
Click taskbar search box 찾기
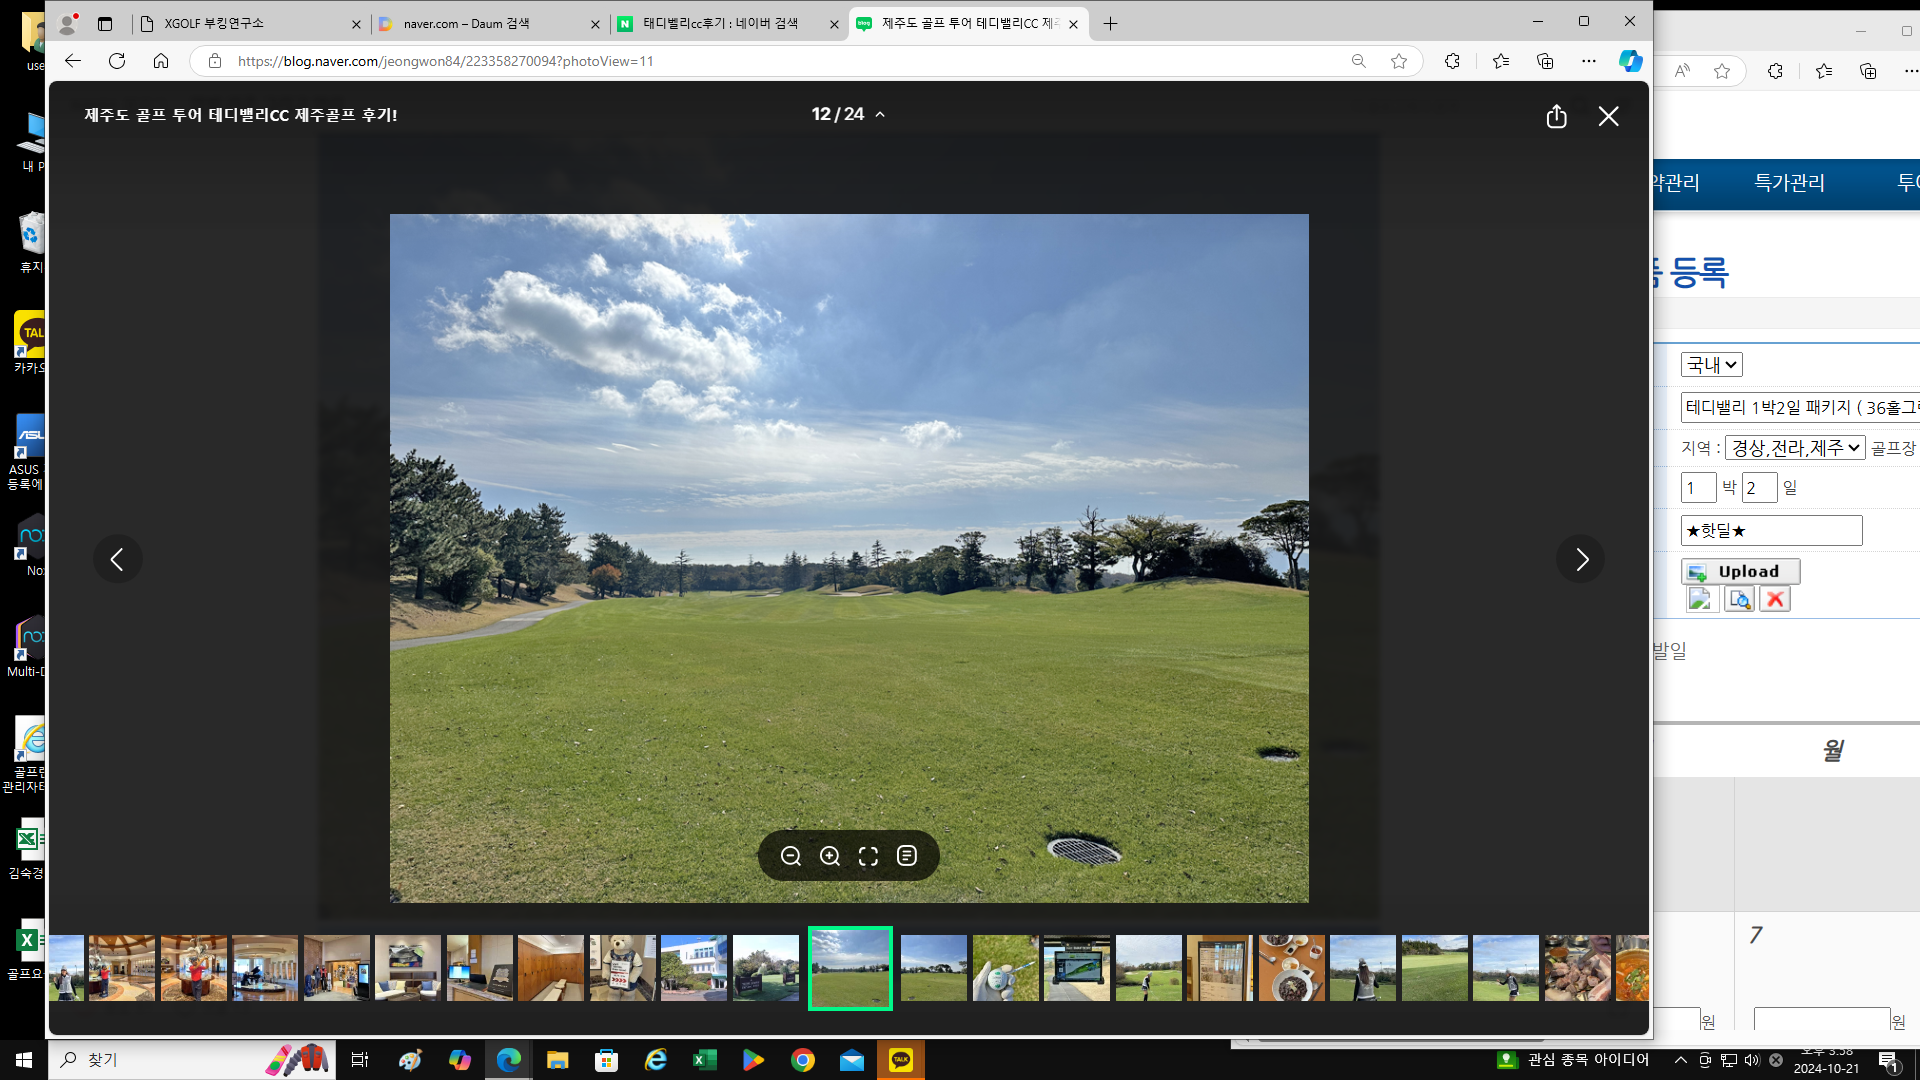pos(190,1060)
